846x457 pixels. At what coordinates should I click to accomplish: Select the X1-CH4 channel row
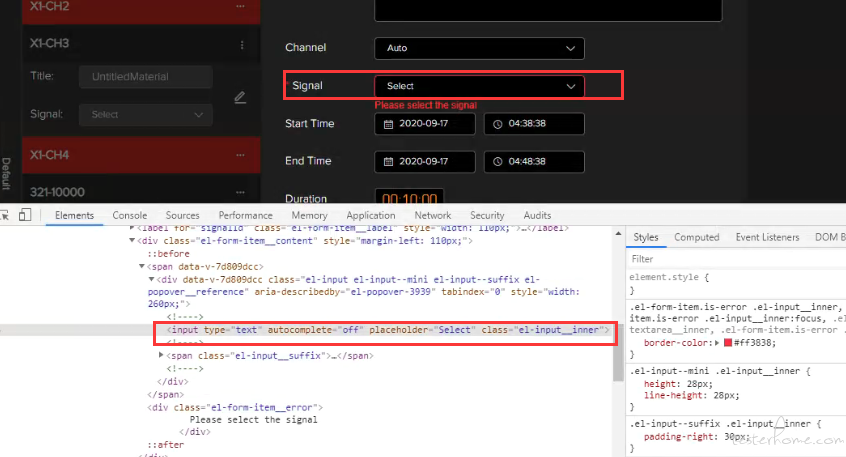coord(120,155)
